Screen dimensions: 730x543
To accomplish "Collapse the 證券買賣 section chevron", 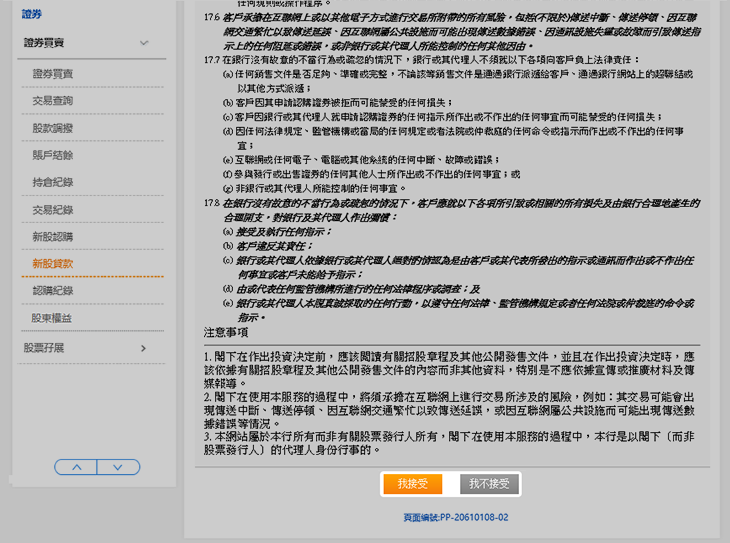I will (x=145, y=44).
